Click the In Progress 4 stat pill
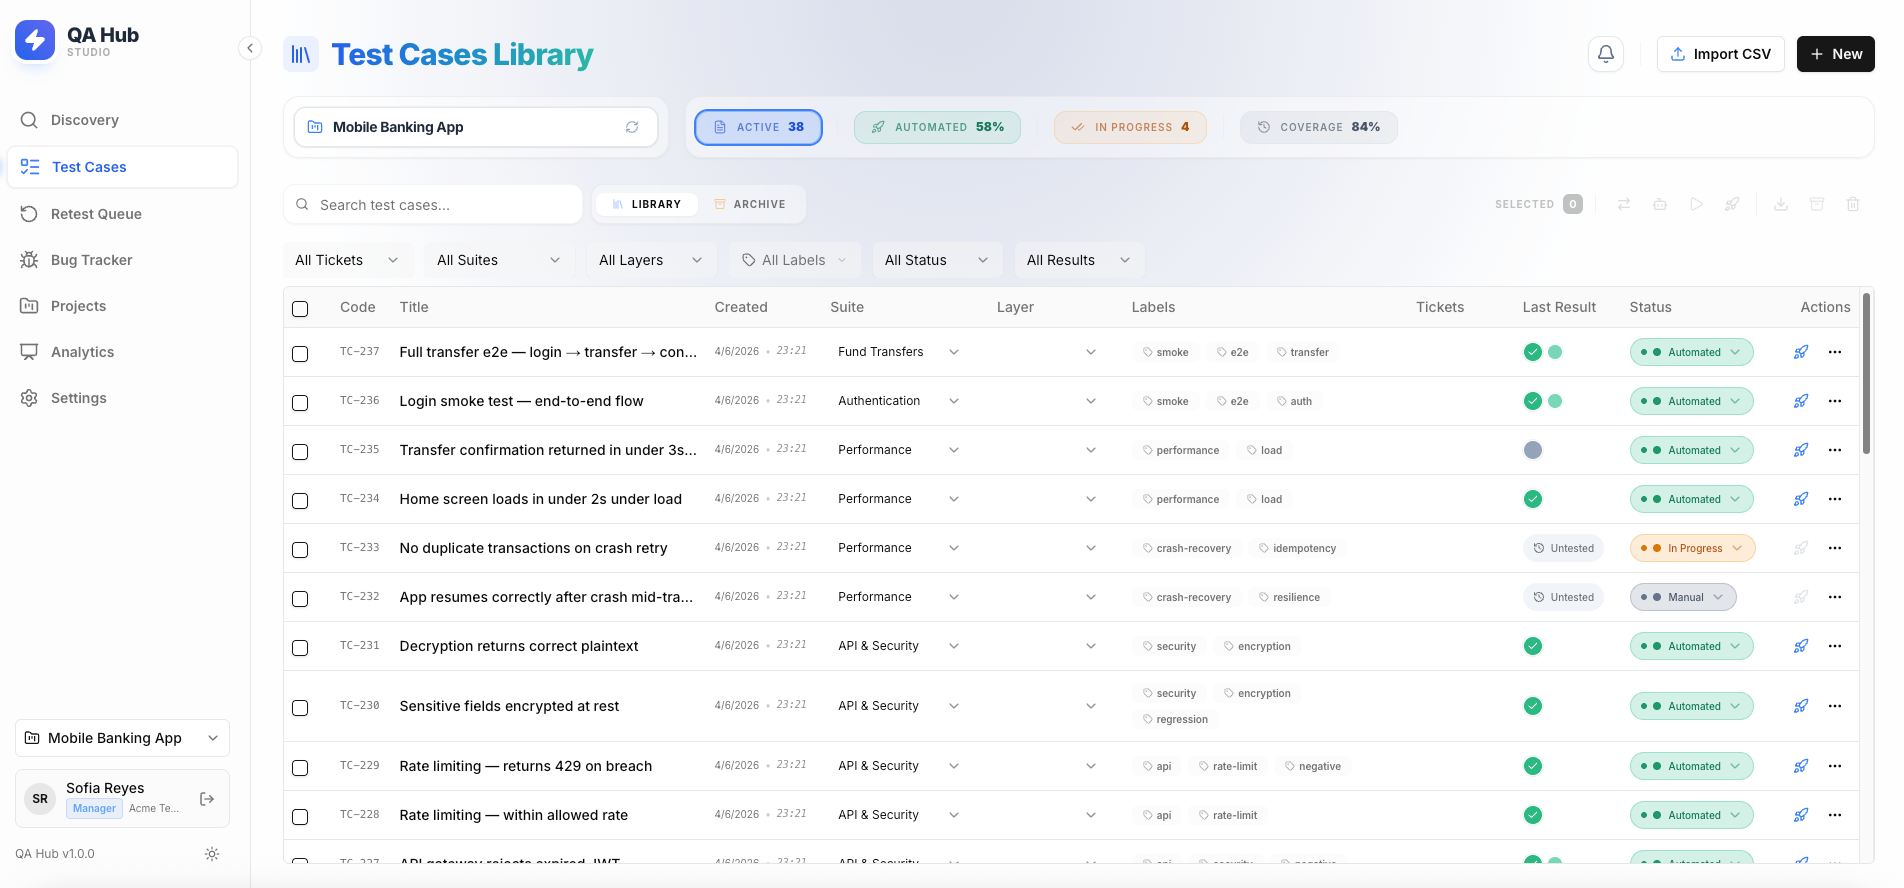Screen dimensions: 1904x888 point(1130,127)
